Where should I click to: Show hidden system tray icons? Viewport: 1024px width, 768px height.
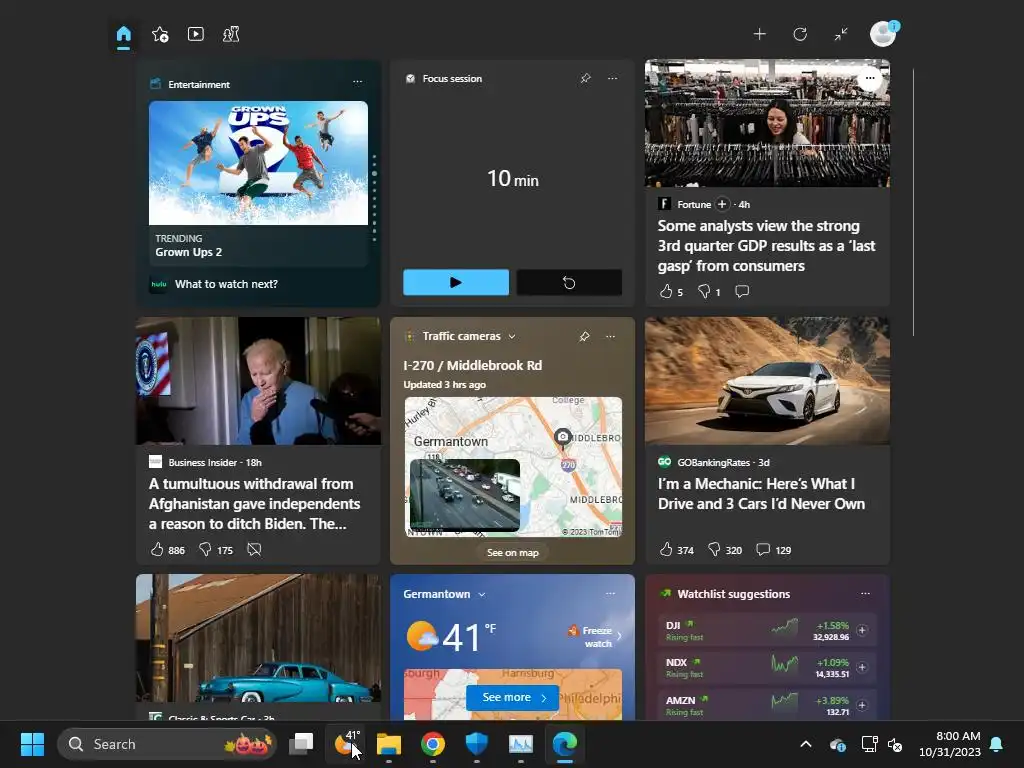806,744
